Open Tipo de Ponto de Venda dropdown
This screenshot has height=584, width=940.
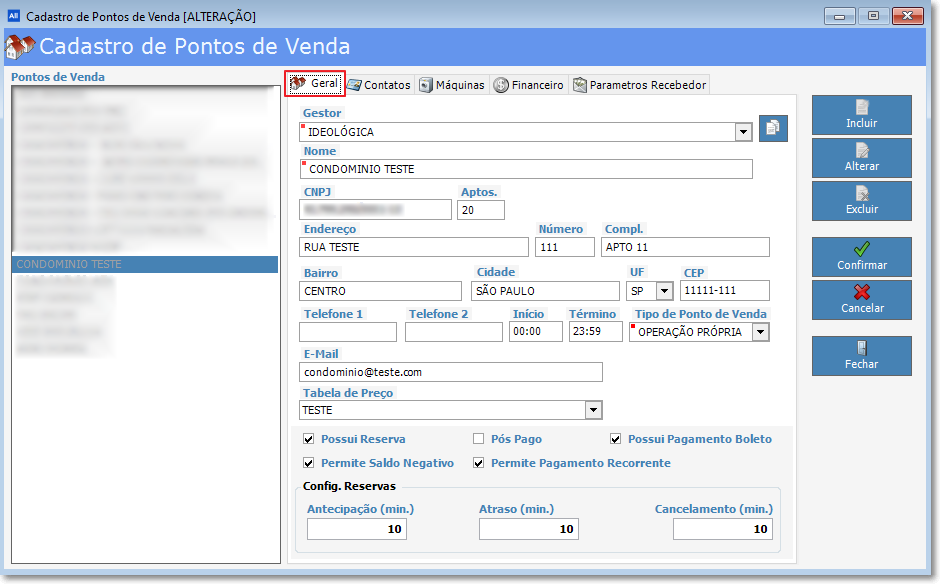[760, 332]
